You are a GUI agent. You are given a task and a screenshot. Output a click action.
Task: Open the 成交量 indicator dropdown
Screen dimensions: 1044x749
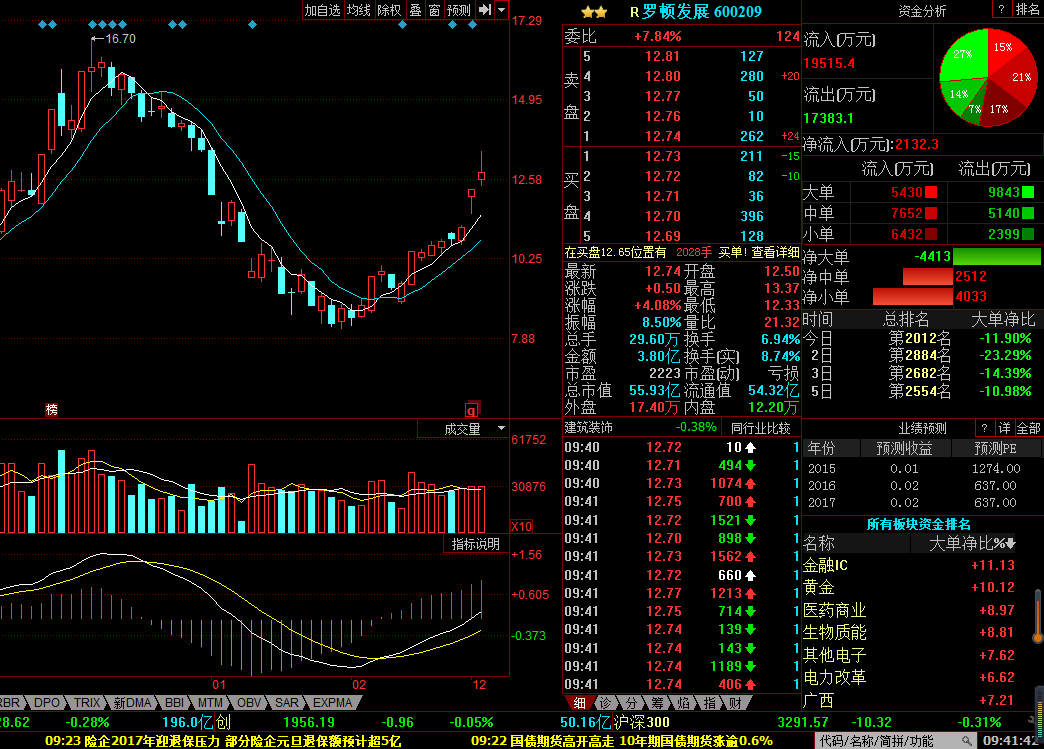[x=470, y=429]
